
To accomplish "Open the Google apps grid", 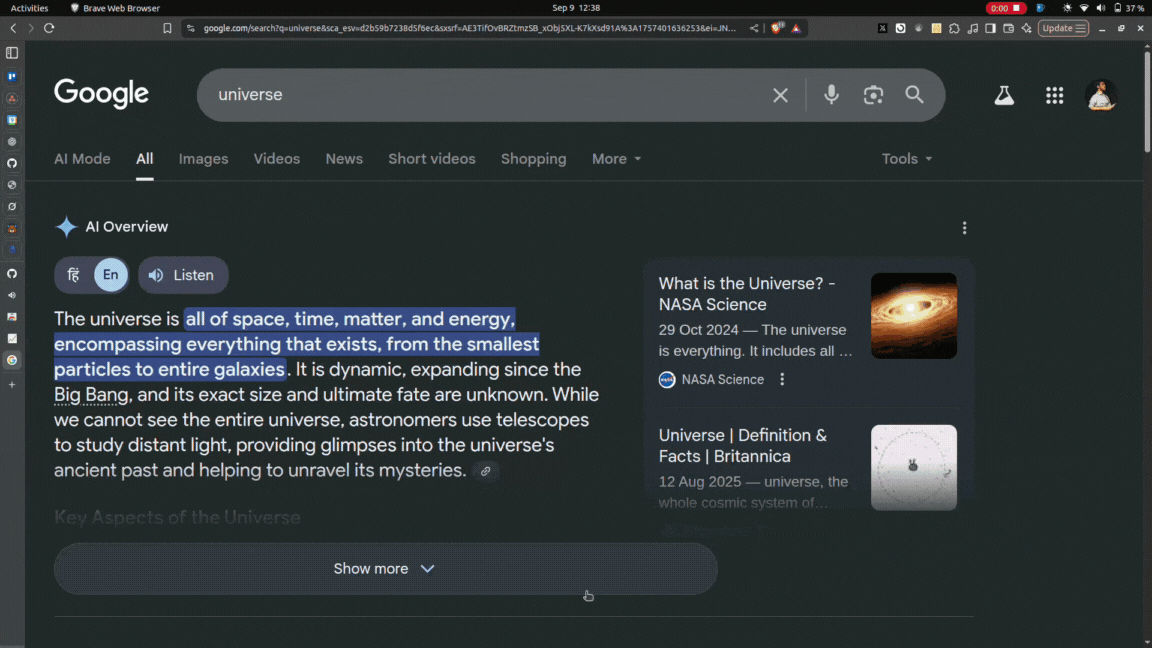I will click(x=1054, y=94).
